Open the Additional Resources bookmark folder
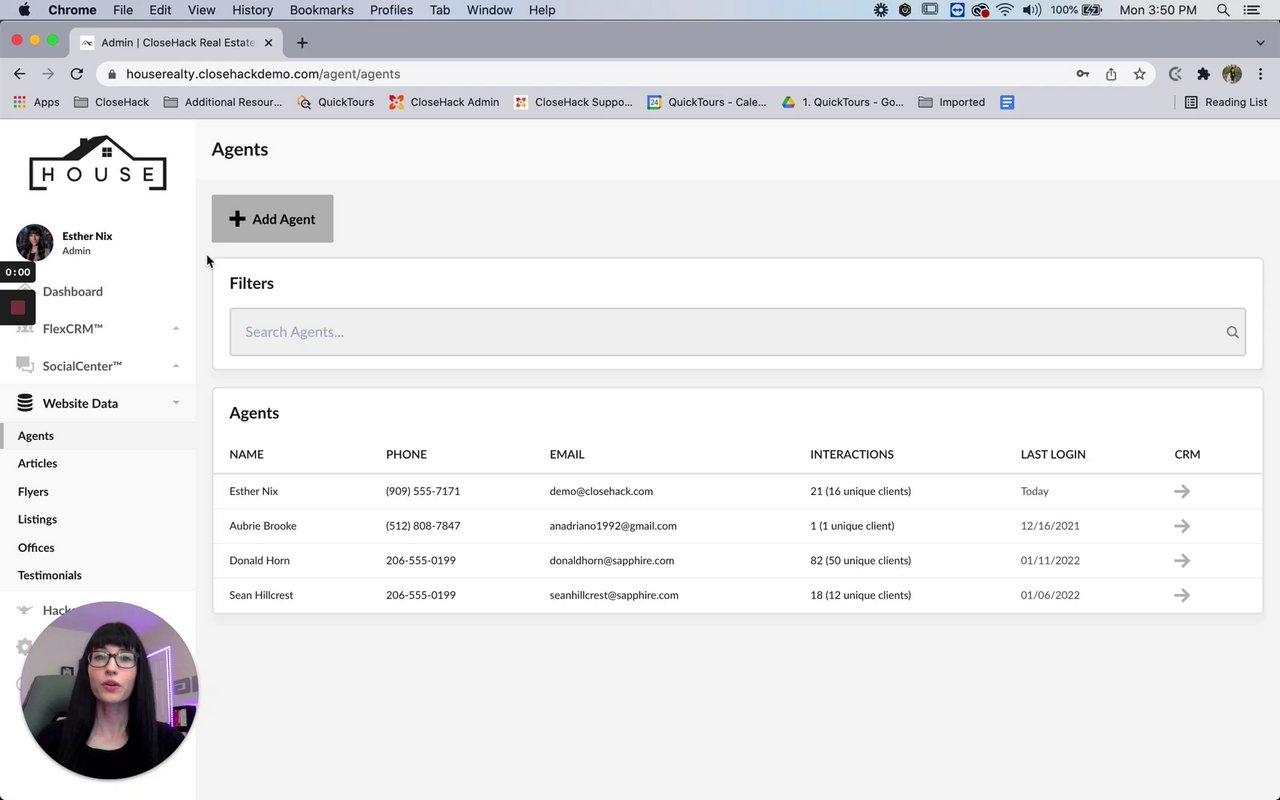The image size is (1280, 800). (x=223, y=102)
